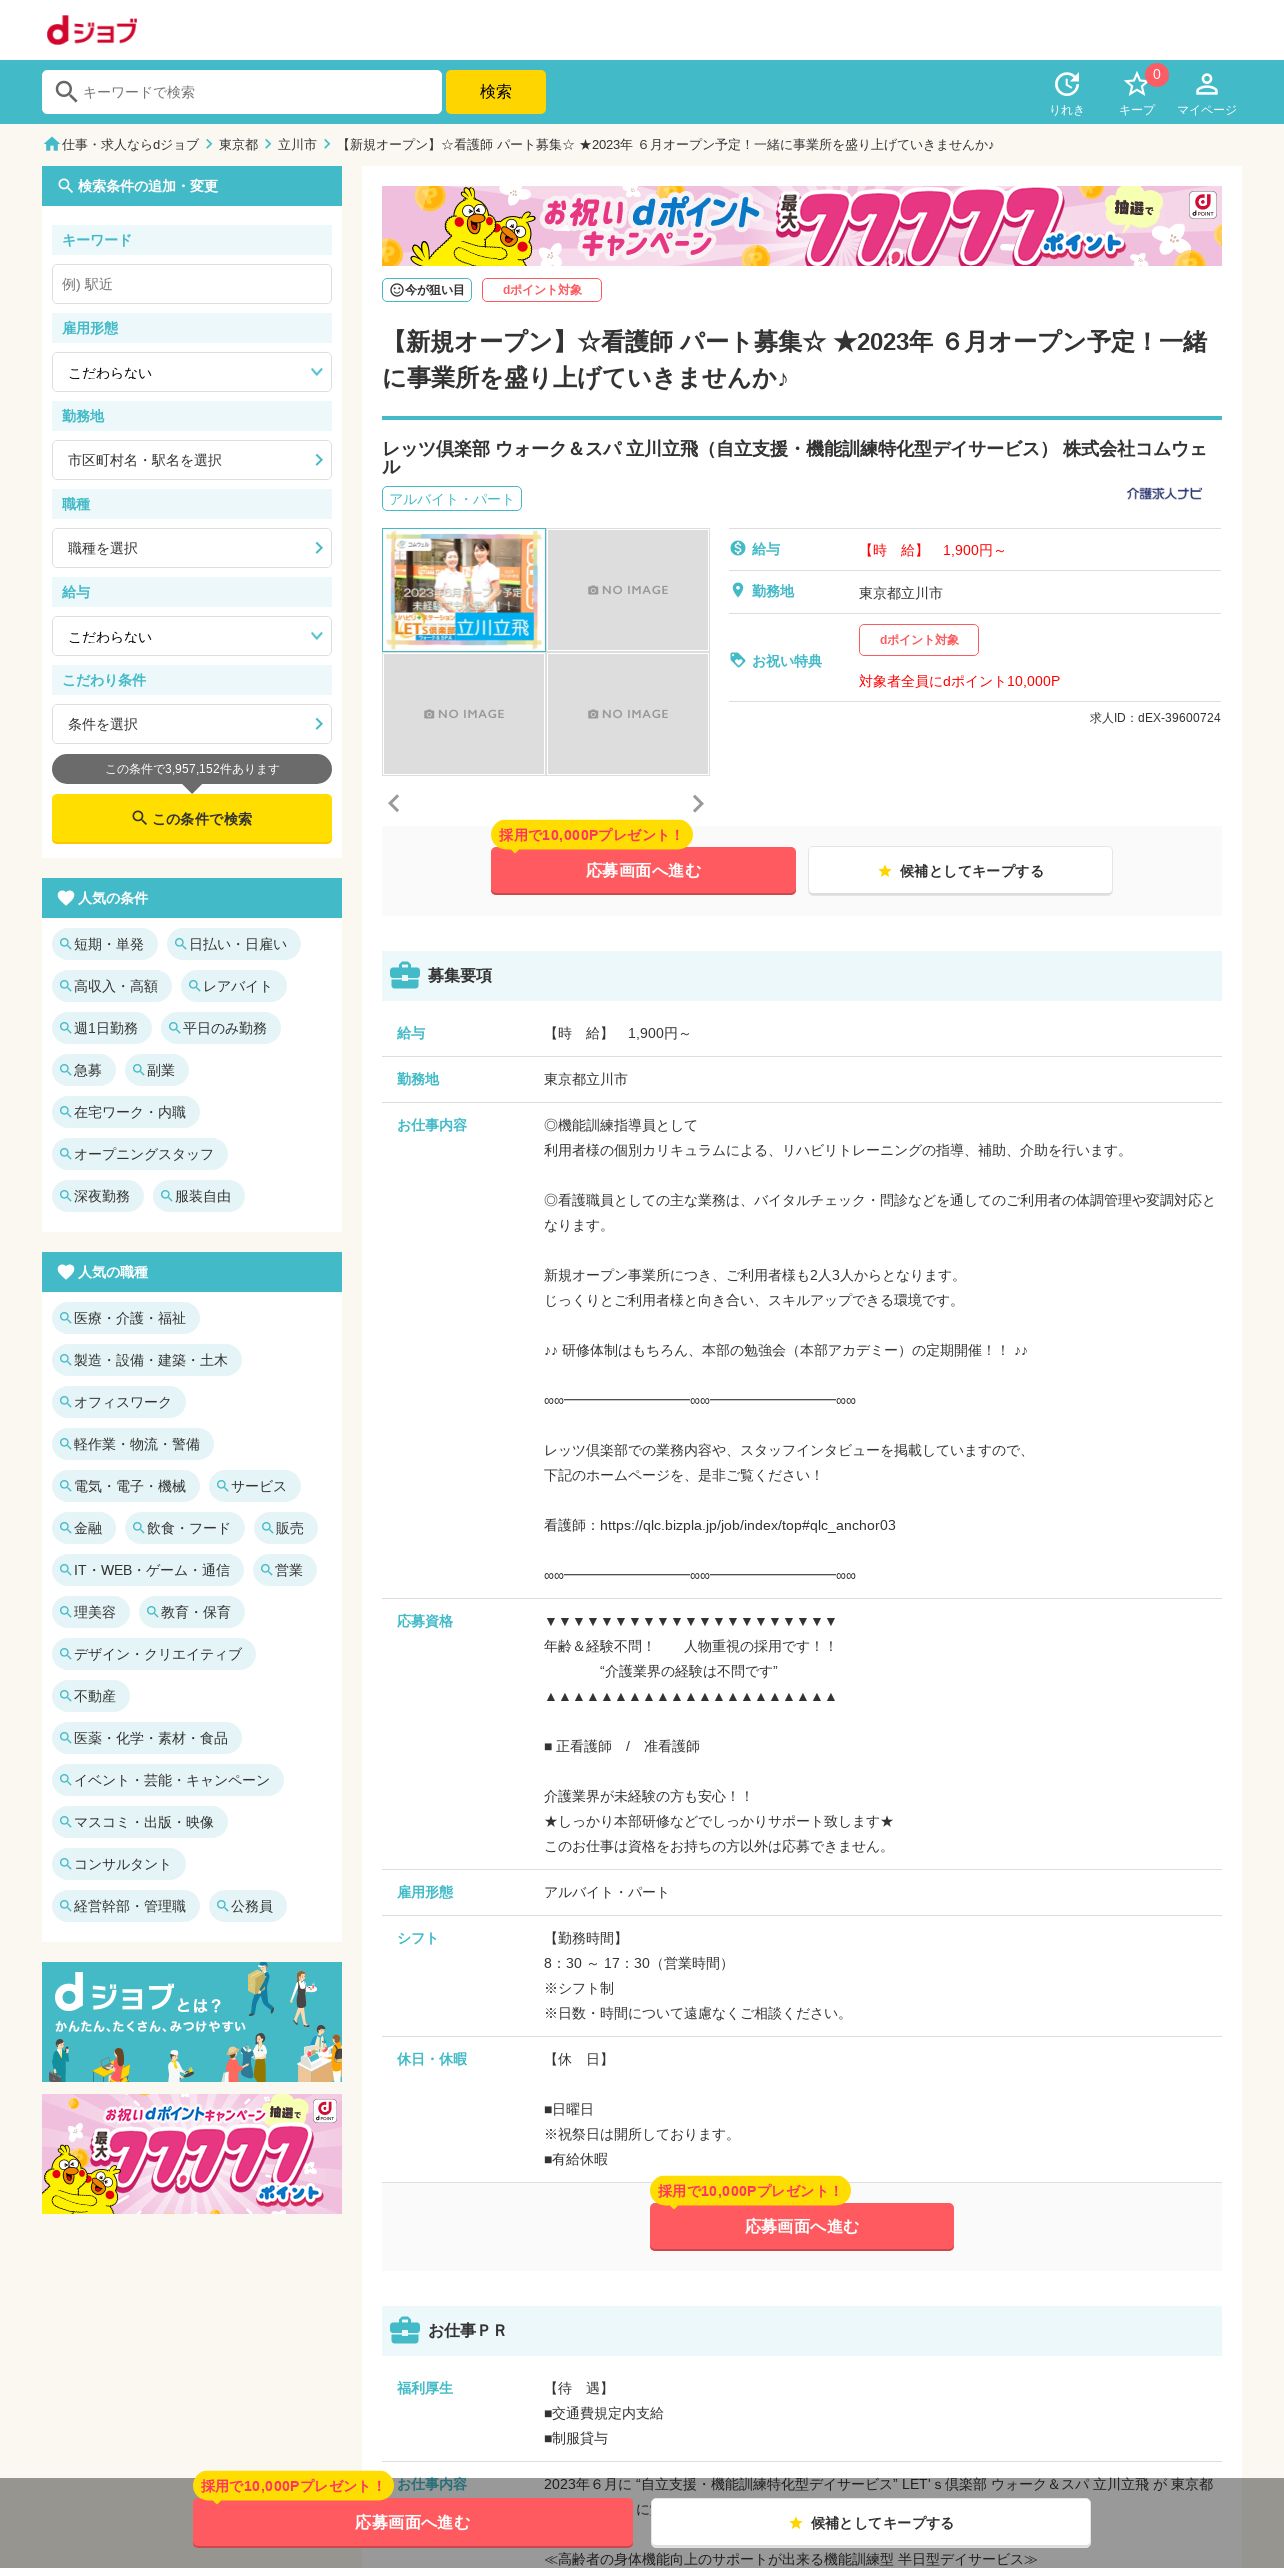Click the yellow 検索 button

(496, 92)
